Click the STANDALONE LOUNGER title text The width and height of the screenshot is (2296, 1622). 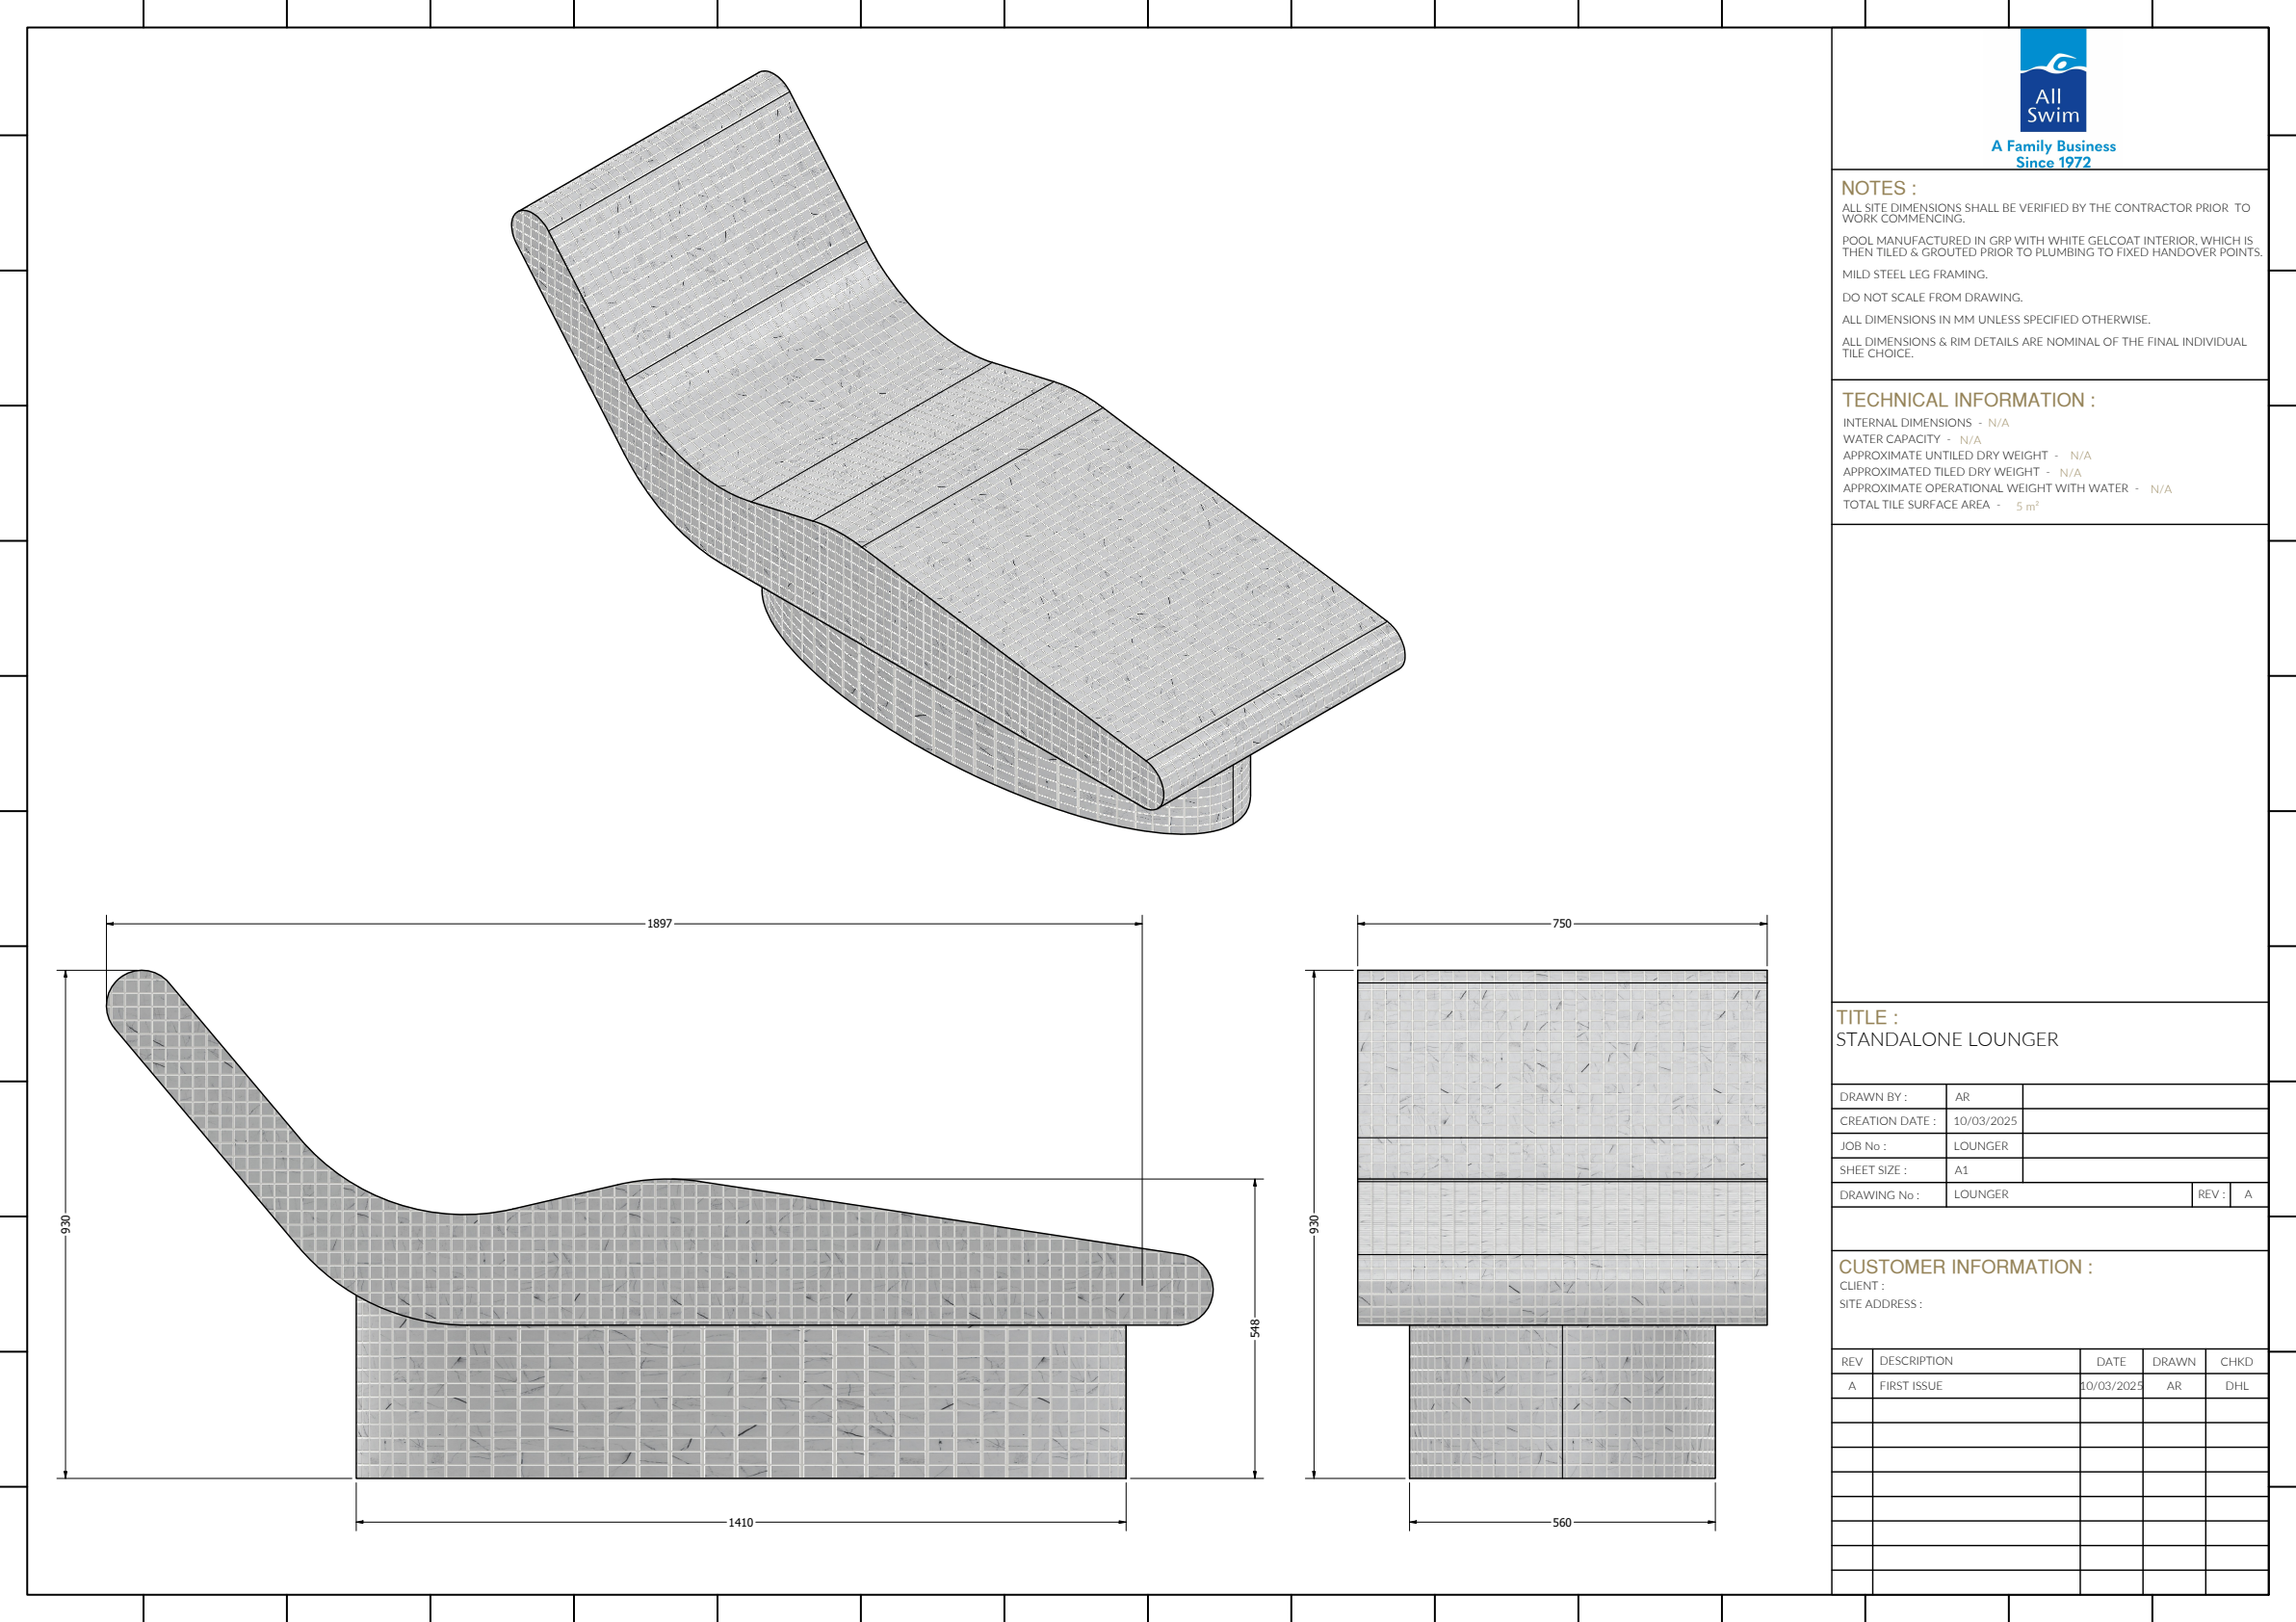point(1946,1040)
